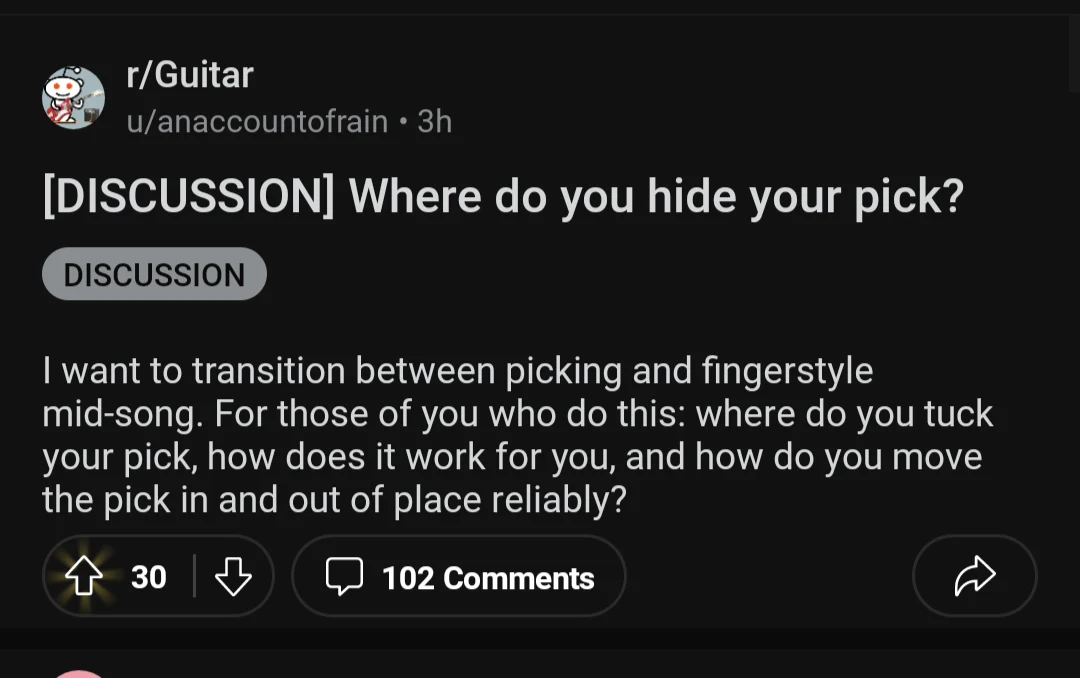Open the r/Guitar subreddit
Viewport: 1080px width, 678px height.
(190, 74)
